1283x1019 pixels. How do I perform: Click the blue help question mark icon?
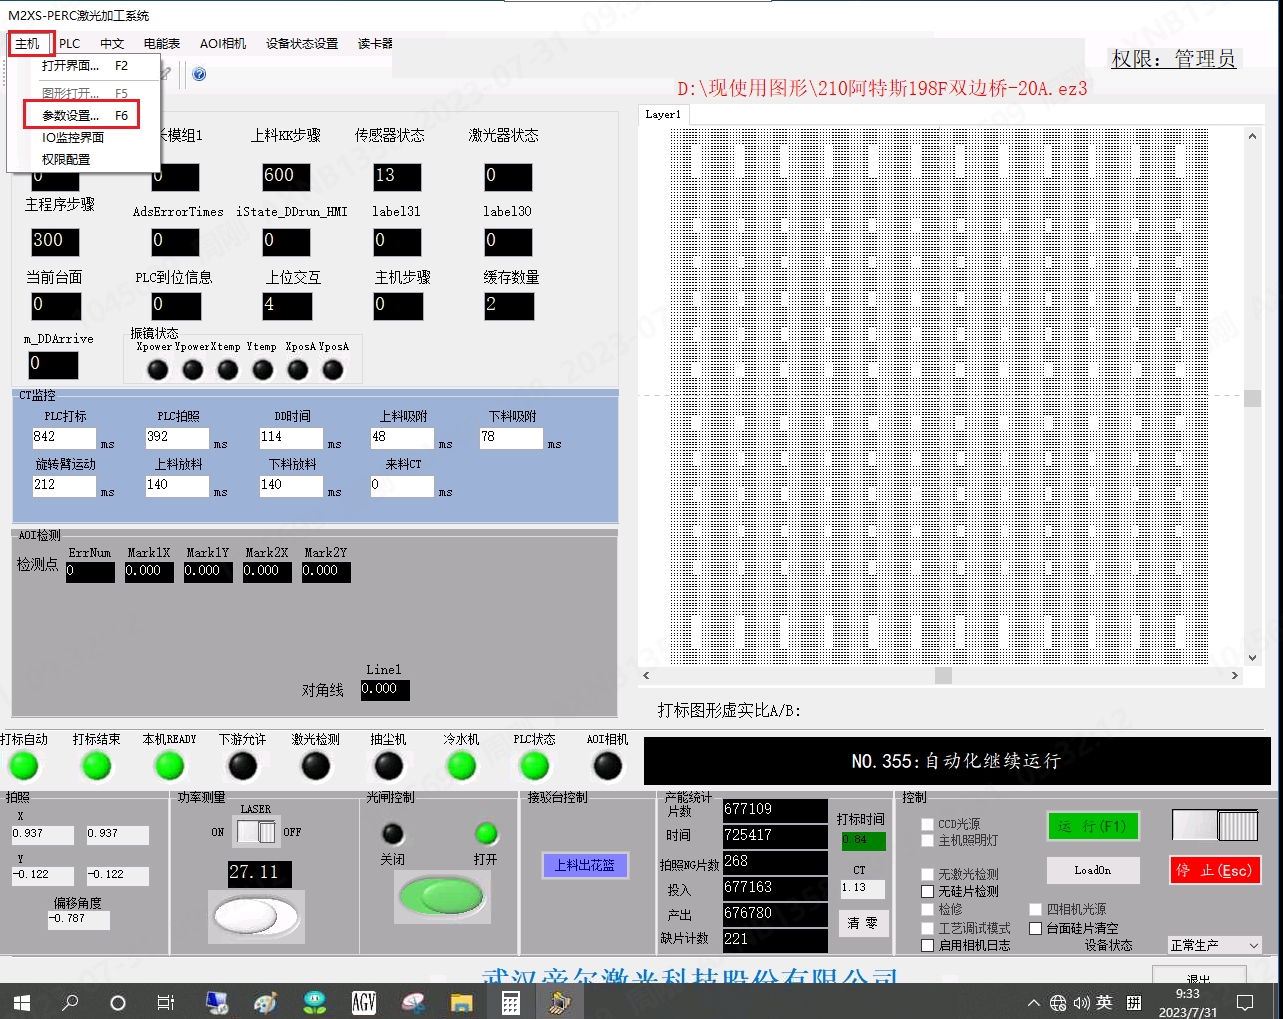pos(199,74)
